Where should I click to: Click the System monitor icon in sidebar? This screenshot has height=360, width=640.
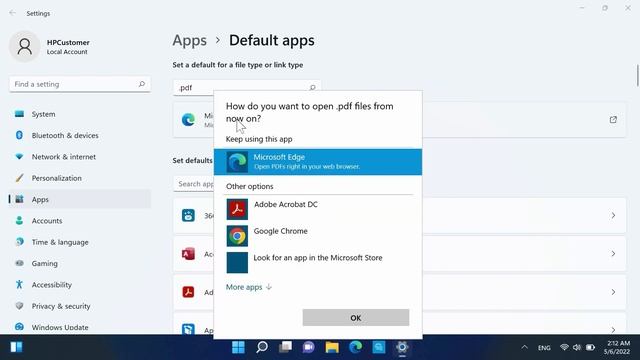point(19,114)
